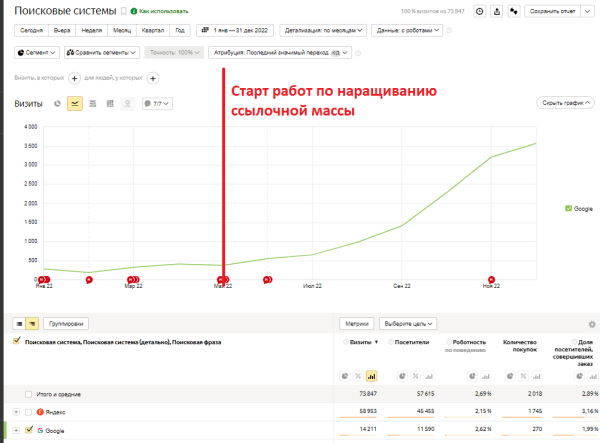Screen dimensions: 600x443
Task: Expand the Сегмент dropdown
Action: tap(38, 52)
